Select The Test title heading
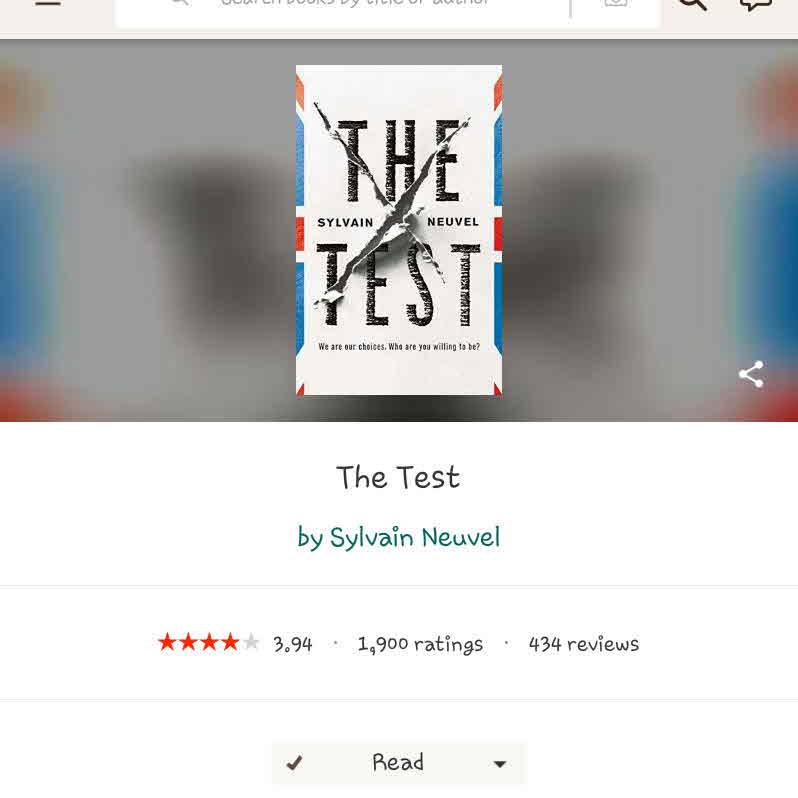Screen dimensions: 798x798 (x=398, y=477)
